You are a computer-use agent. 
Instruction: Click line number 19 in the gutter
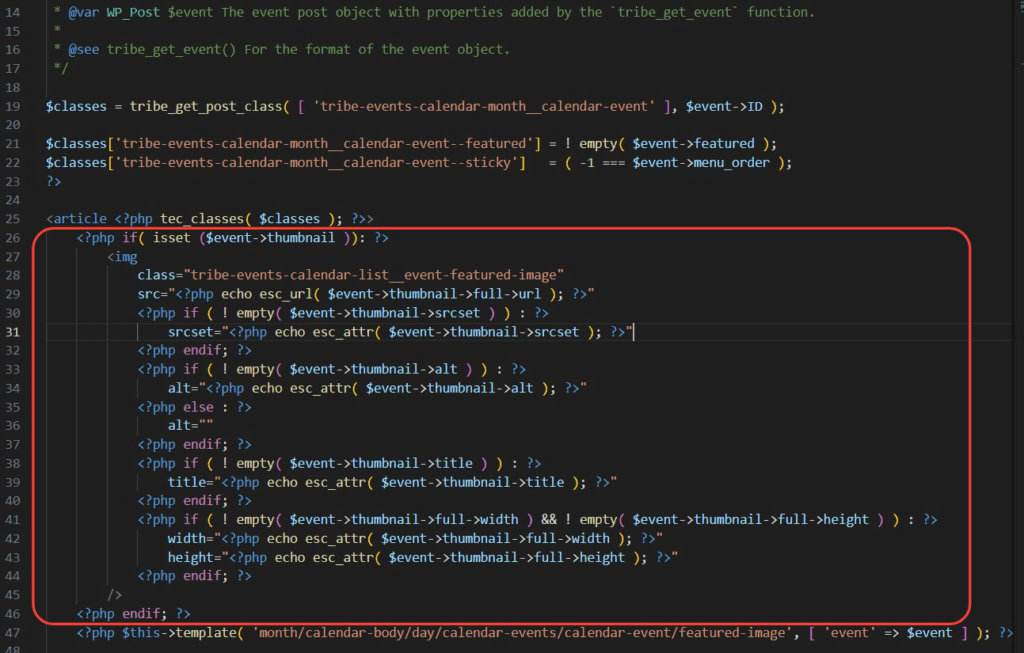coord(13,107)
